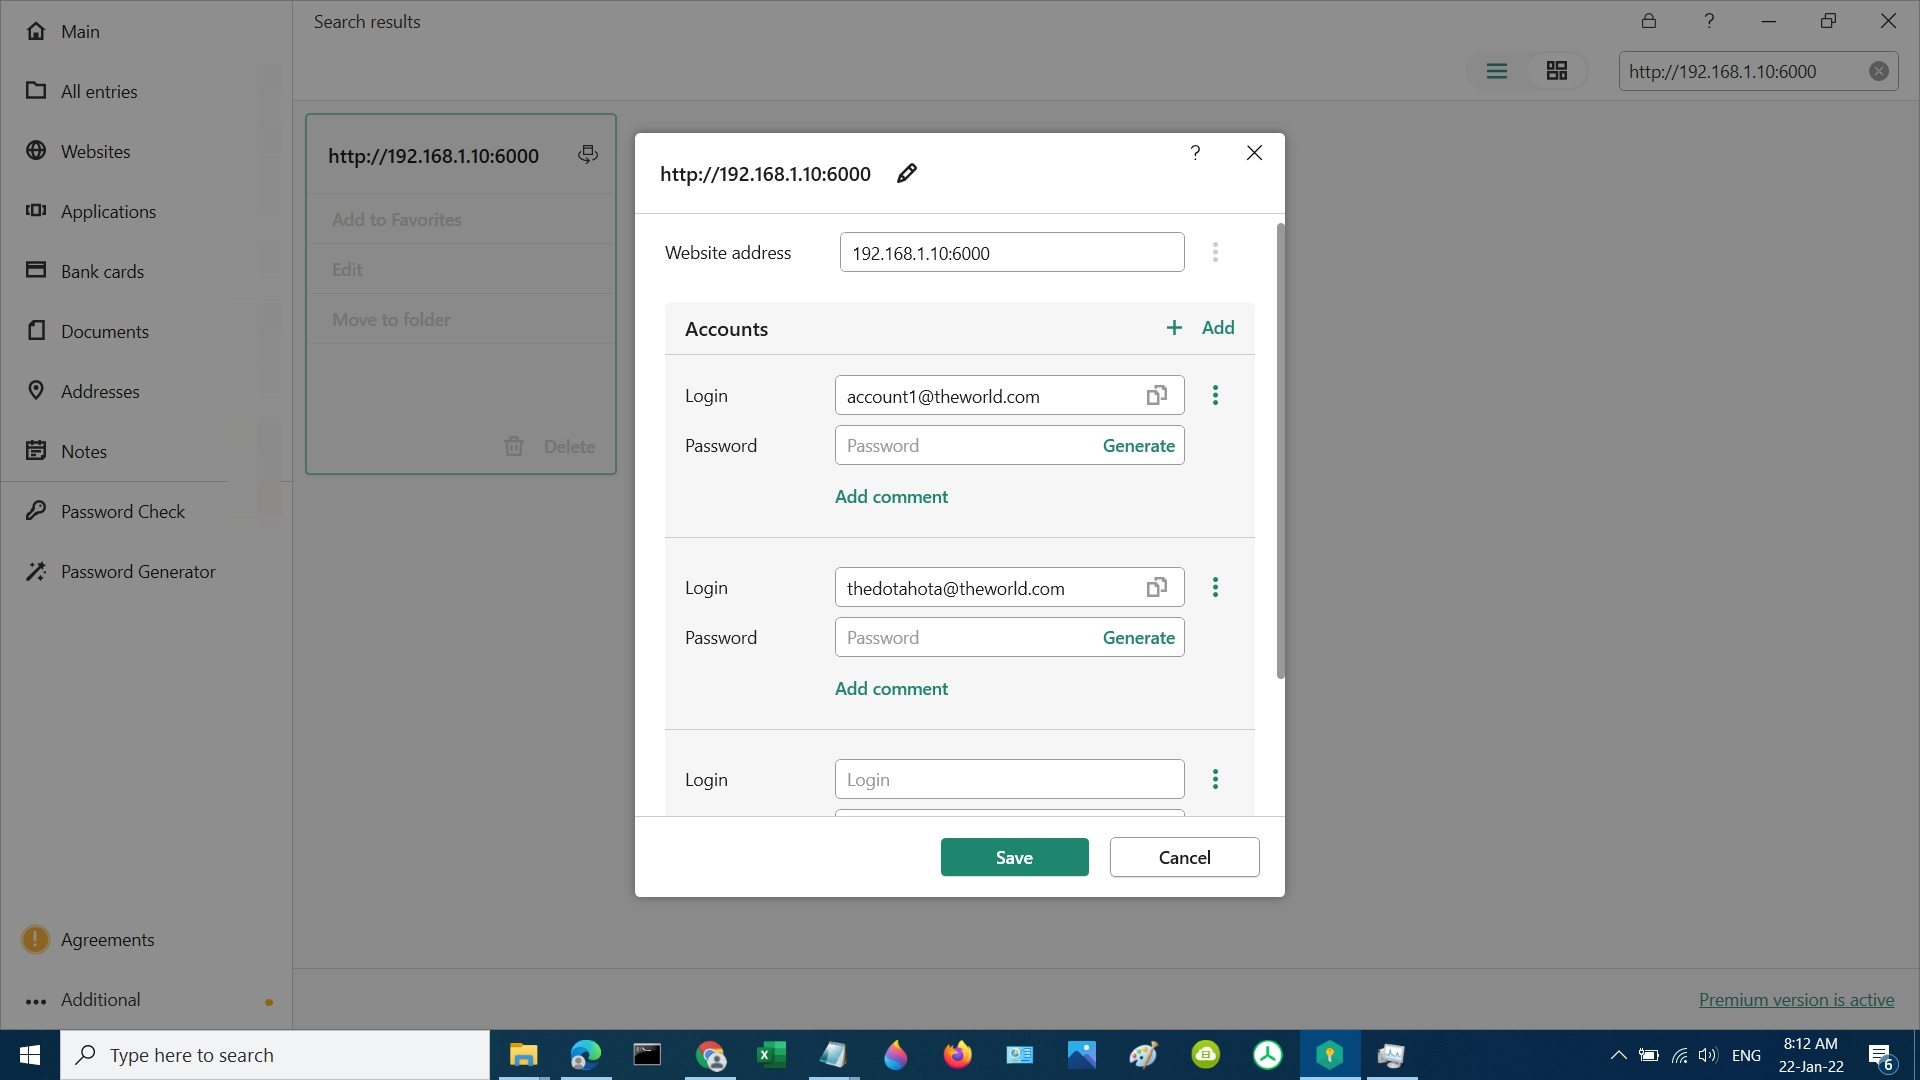Open File Explorer from taskbar

pos(523,1055)
